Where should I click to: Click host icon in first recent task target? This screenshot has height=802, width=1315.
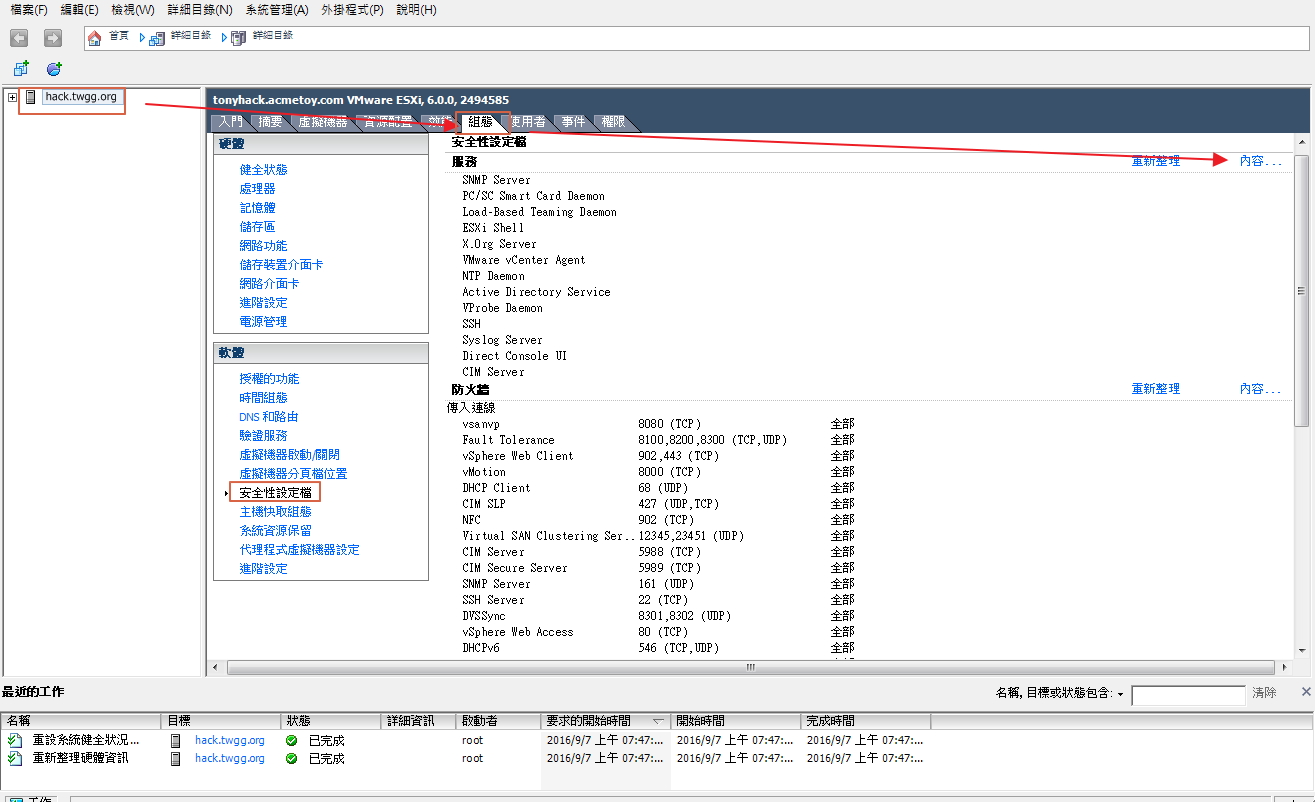(x=176, y=740)
